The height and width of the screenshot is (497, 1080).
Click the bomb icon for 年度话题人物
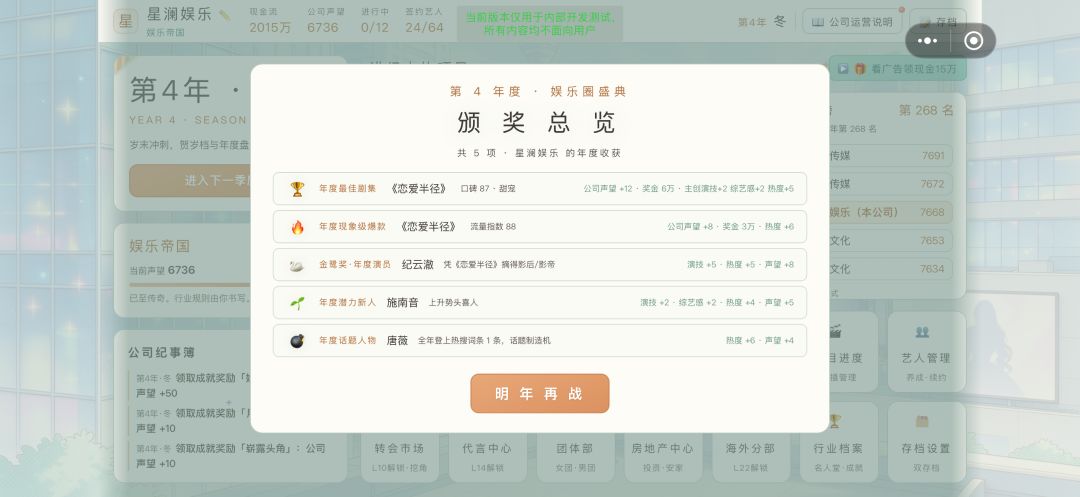[297, 340]
